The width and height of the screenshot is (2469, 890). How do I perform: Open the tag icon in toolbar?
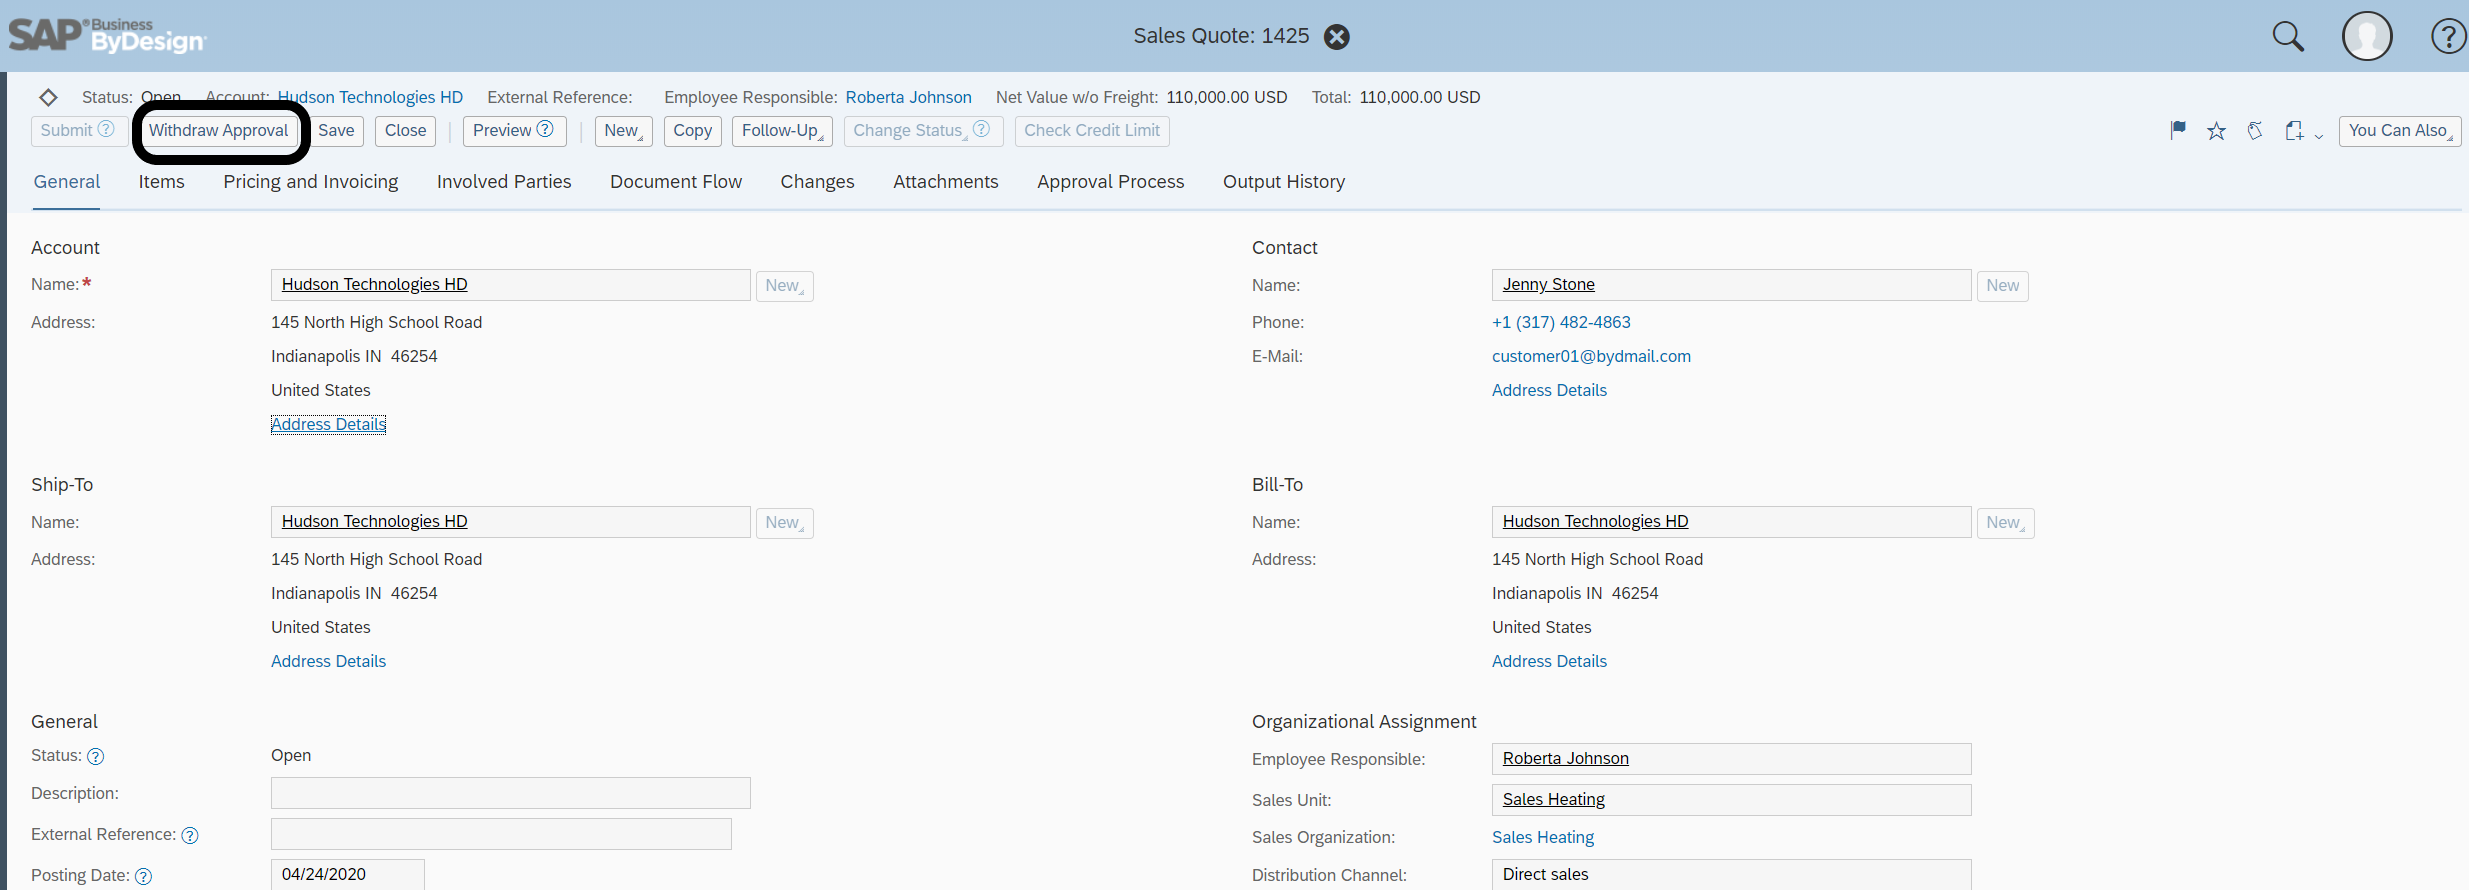click(2255, 131)
